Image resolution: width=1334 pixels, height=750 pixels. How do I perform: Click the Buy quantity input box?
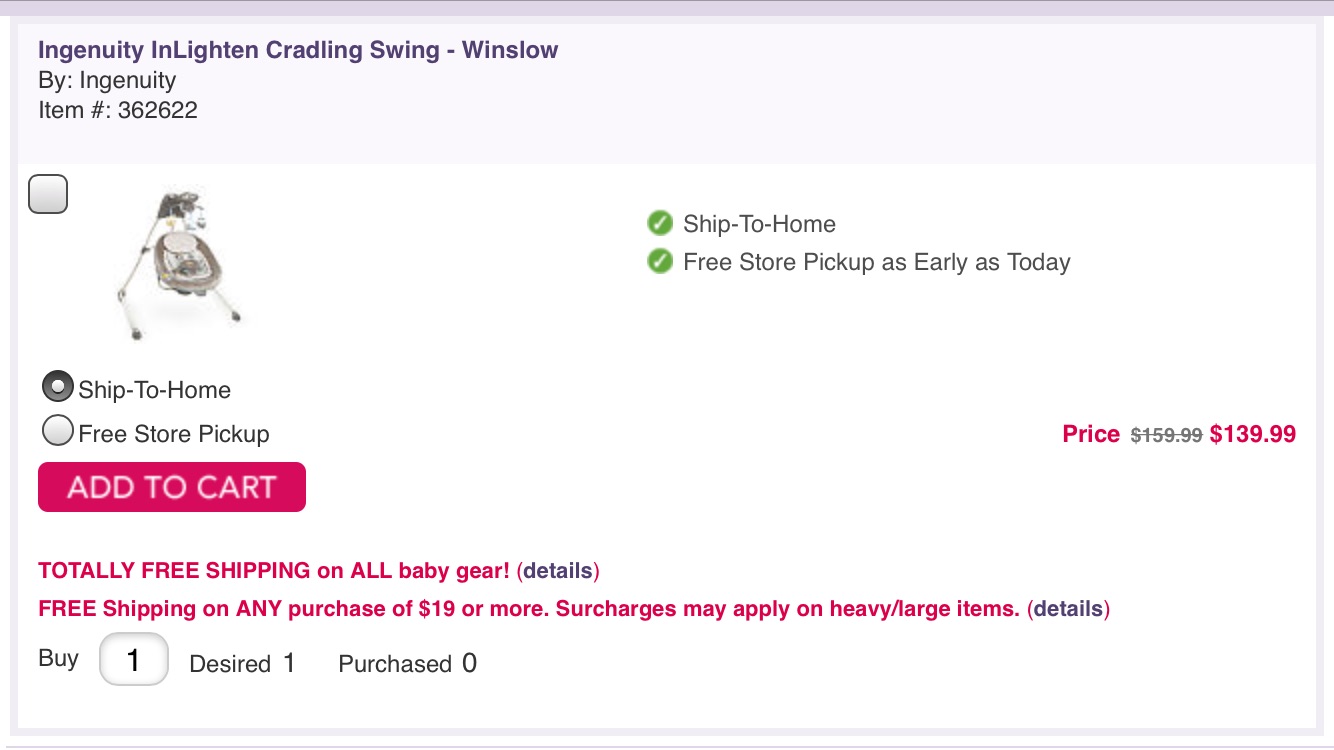[x=134, y=660]
